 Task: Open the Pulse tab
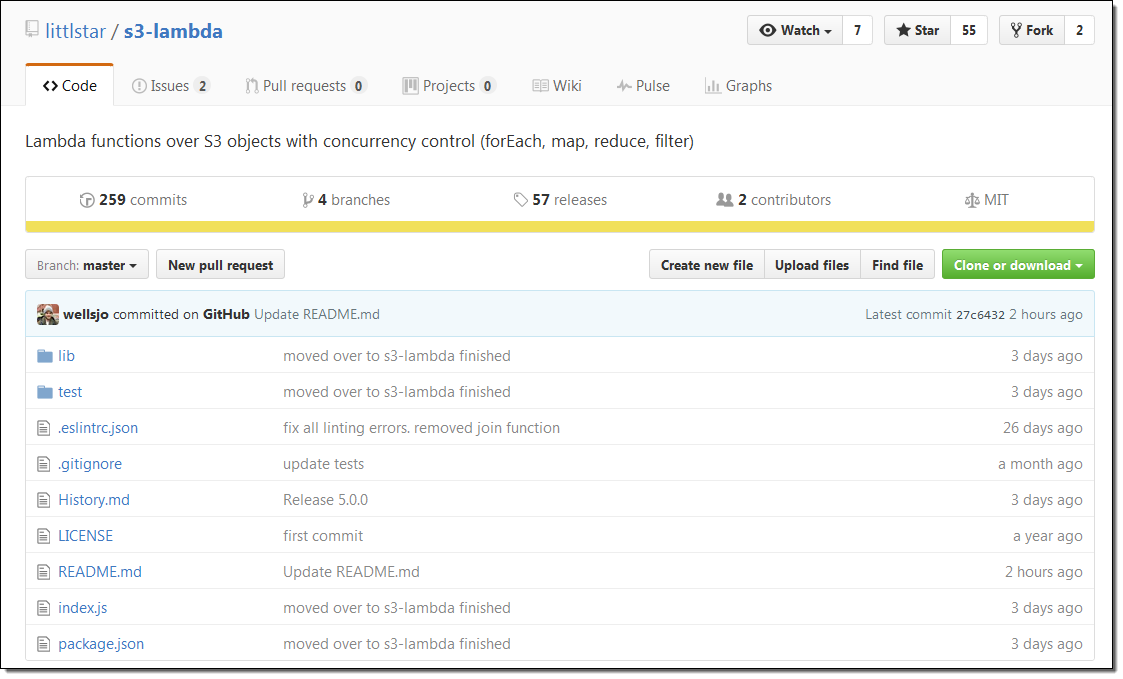(x=643, y=86)
